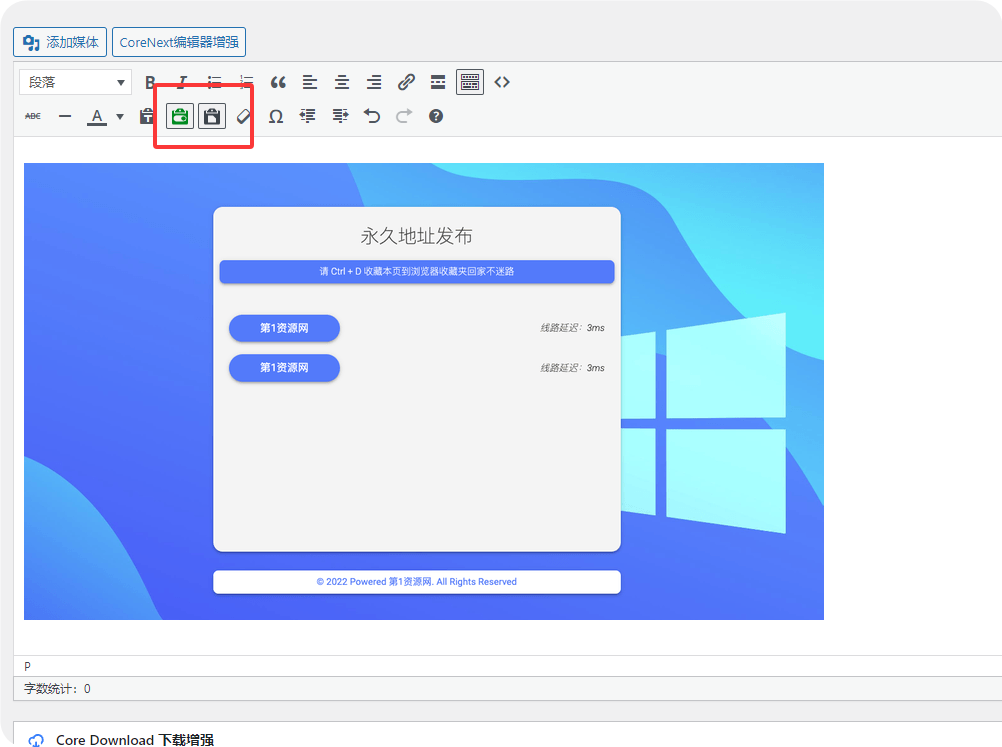Image resolution: width=1002 pixels, height=747 pixels.
Task: Select the 永久地址发布 image in the editor
Action: click(x=424, y=391)
